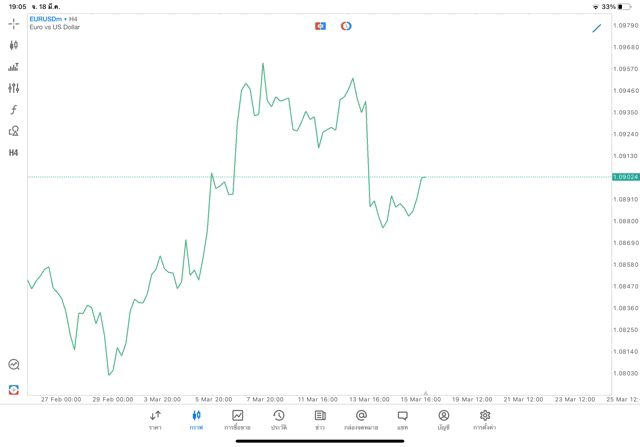
Task: Open chart settings sliders icon
Action: 14,88
